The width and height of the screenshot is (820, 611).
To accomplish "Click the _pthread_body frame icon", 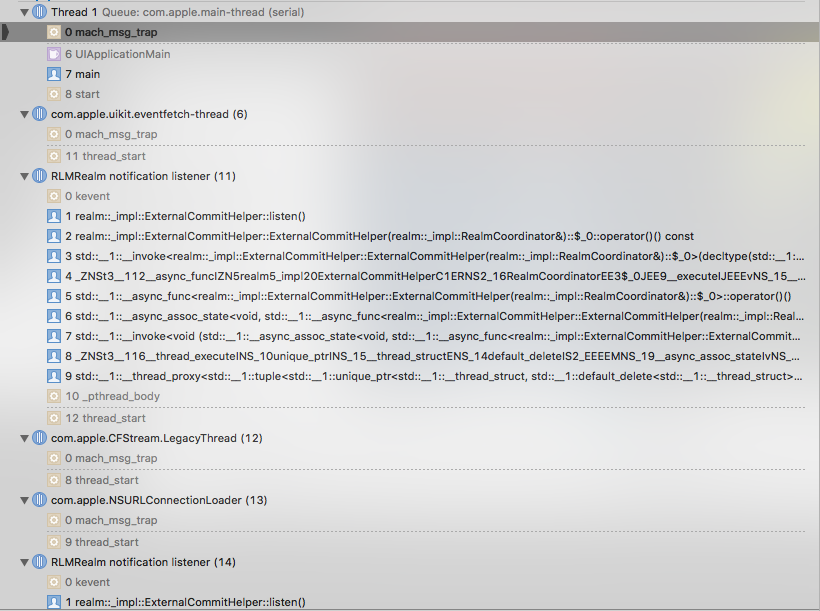I will point(53,396).
